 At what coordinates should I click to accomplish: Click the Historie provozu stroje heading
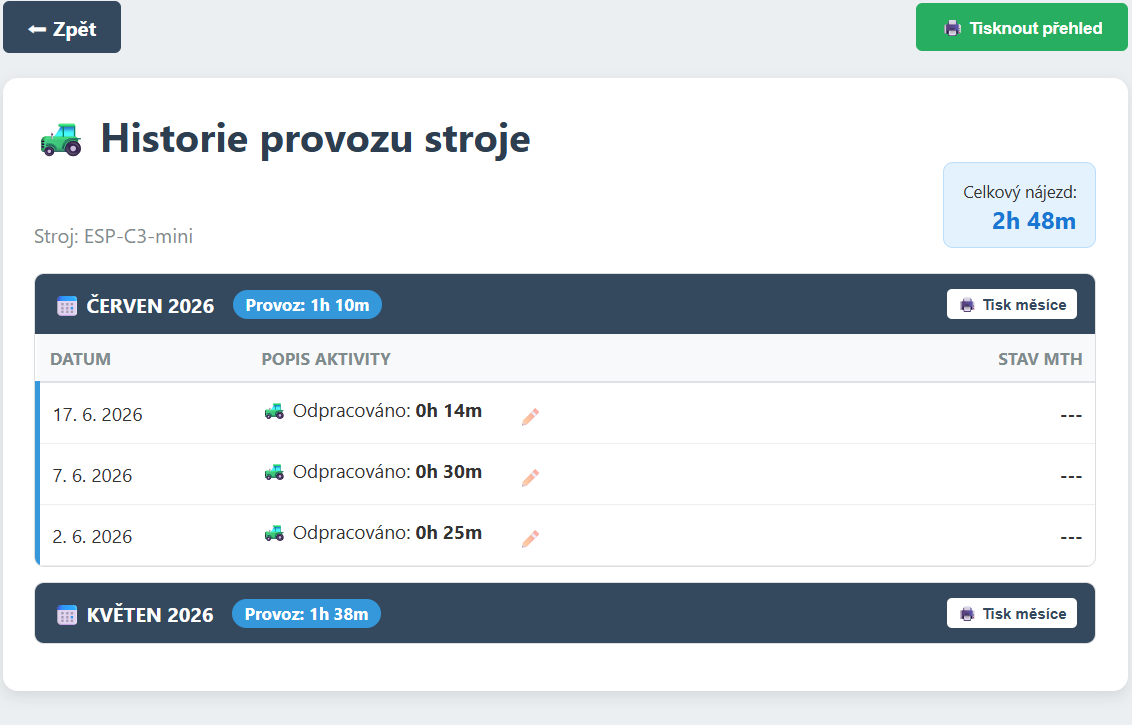[315, 139]
